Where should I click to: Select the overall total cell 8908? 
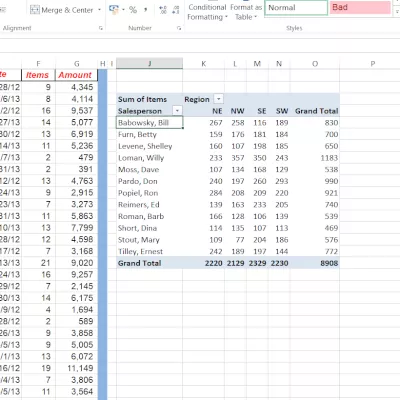pos(315,263)
